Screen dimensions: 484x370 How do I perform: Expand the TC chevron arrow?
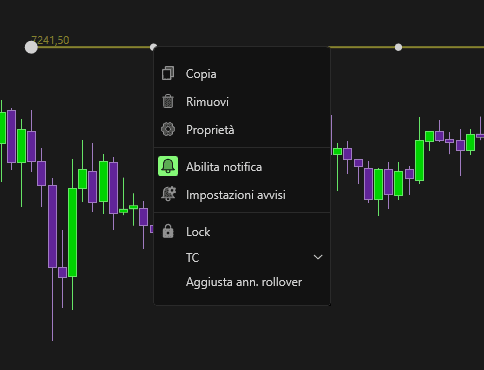(318, 257)
